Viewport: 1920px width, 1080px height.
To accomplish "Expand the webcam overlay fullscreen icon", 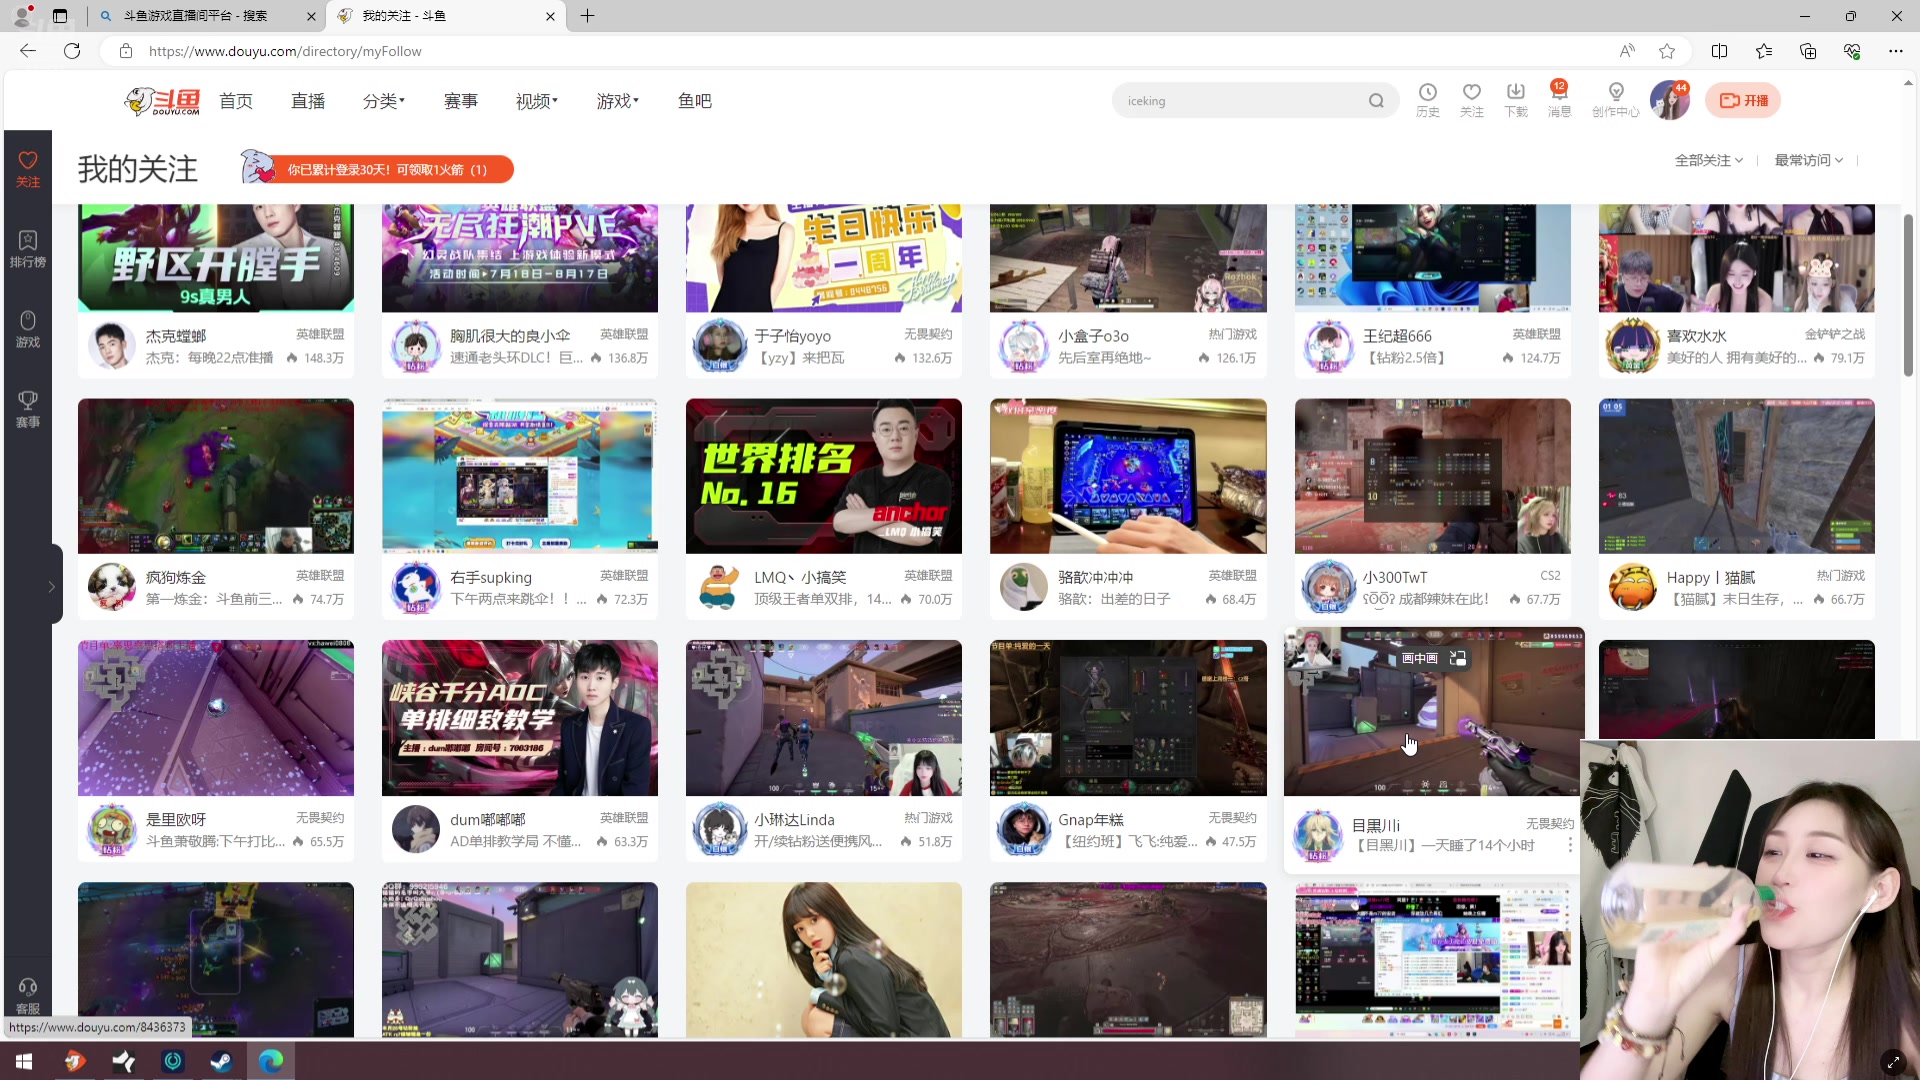I will pyautogui.click(x=1893, y=1061).
